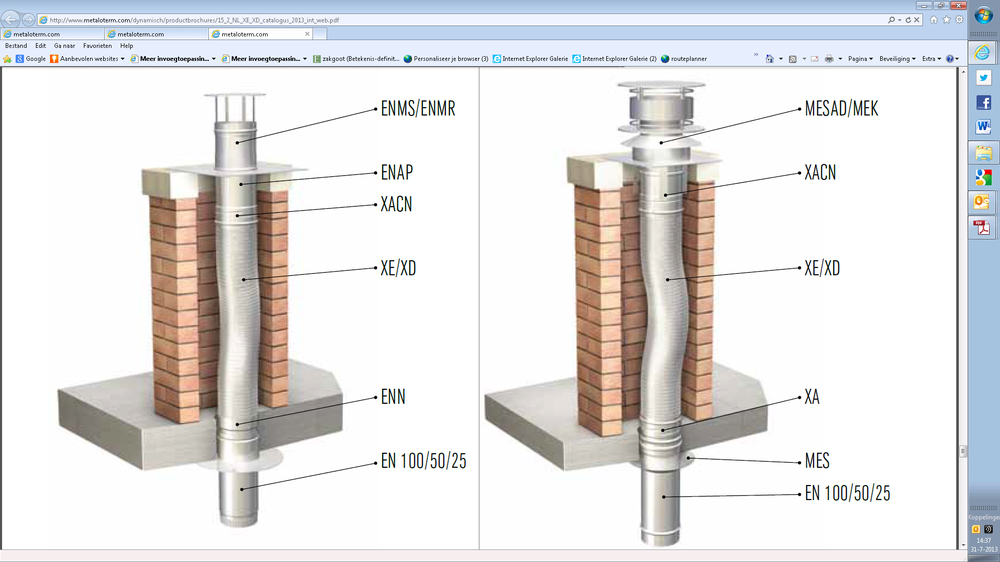Open the Favorieten menu

(x=97, y=46)
